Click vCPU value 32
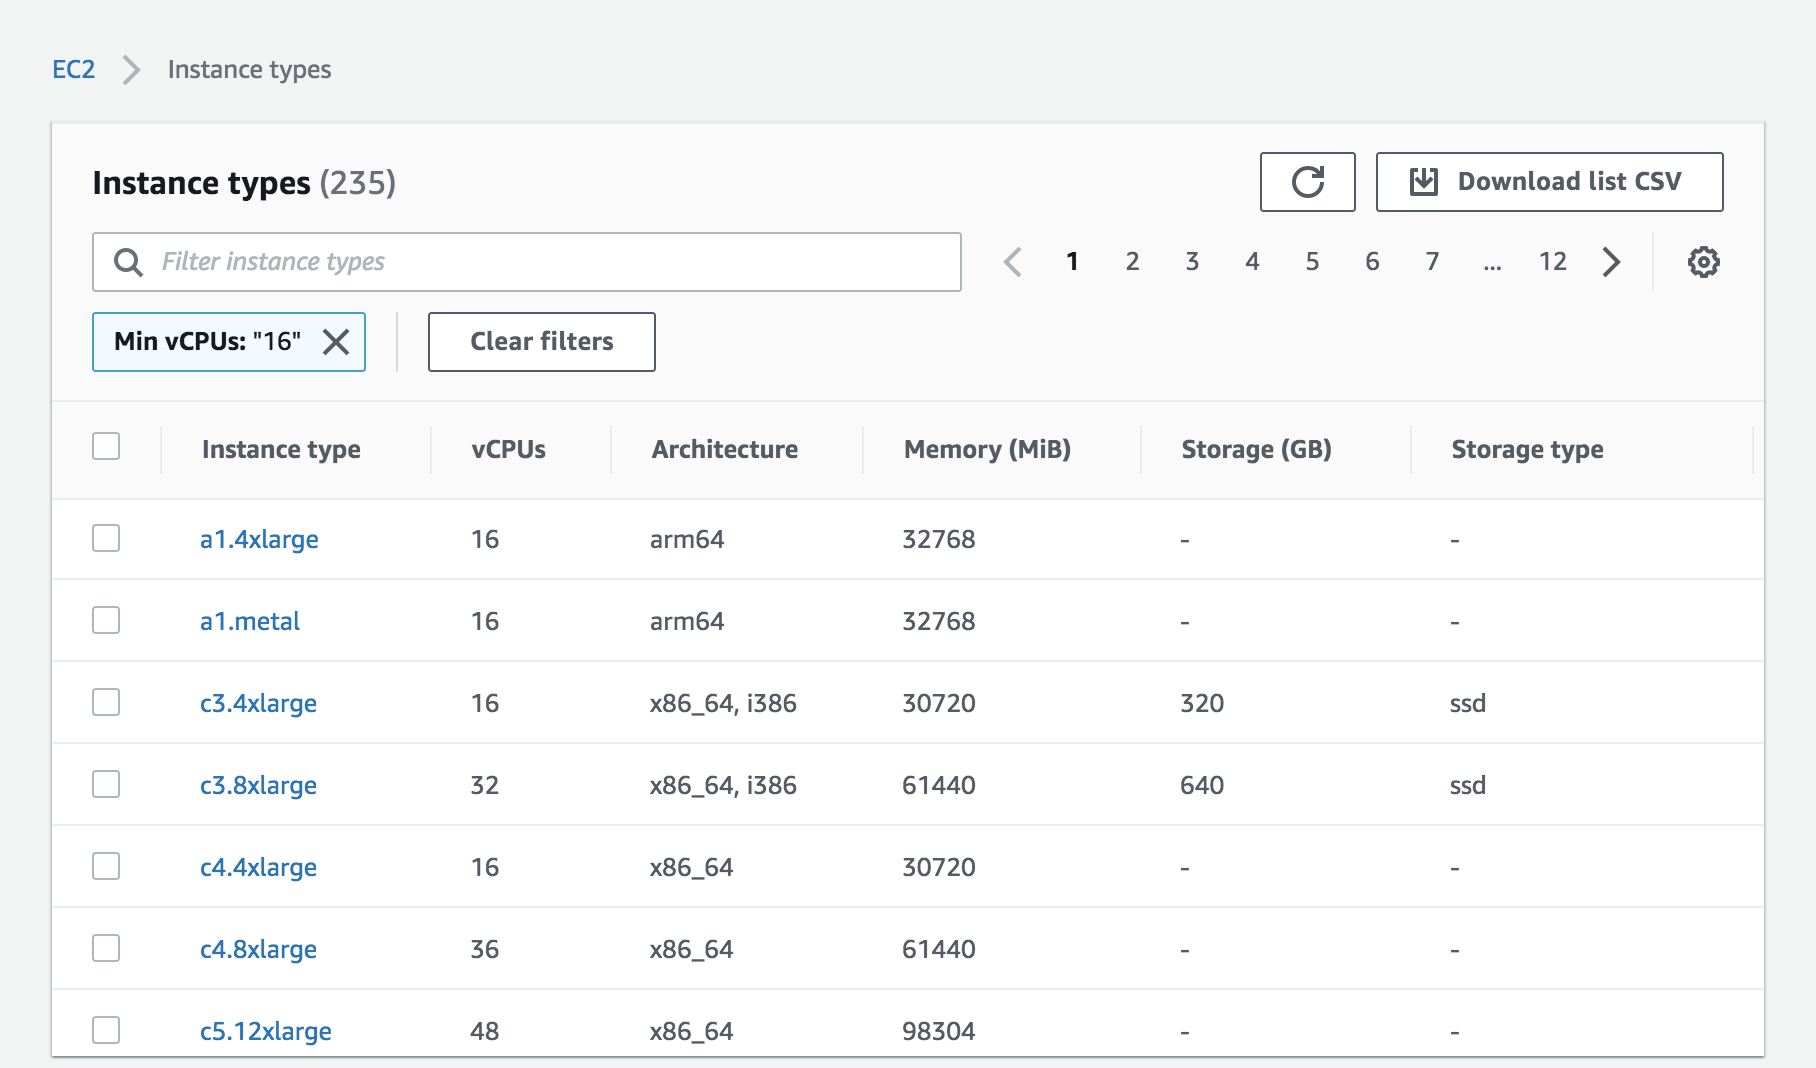The image size is (1816, 1068). pos(485,785)
